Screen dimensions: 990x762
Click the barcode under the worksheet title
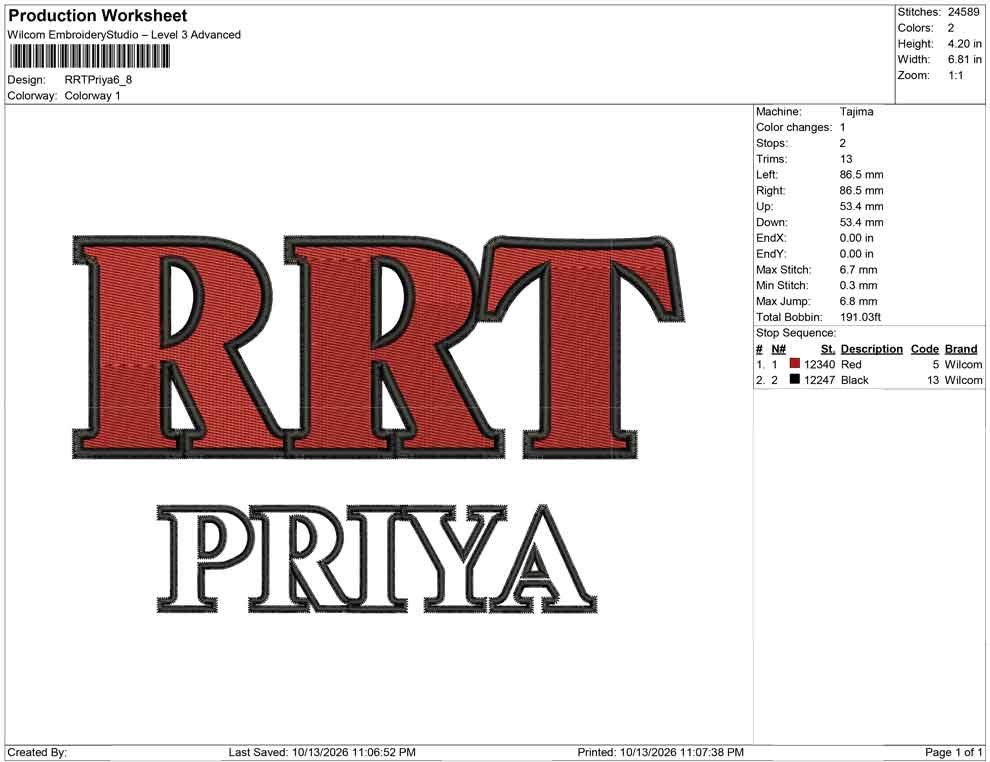89,57
